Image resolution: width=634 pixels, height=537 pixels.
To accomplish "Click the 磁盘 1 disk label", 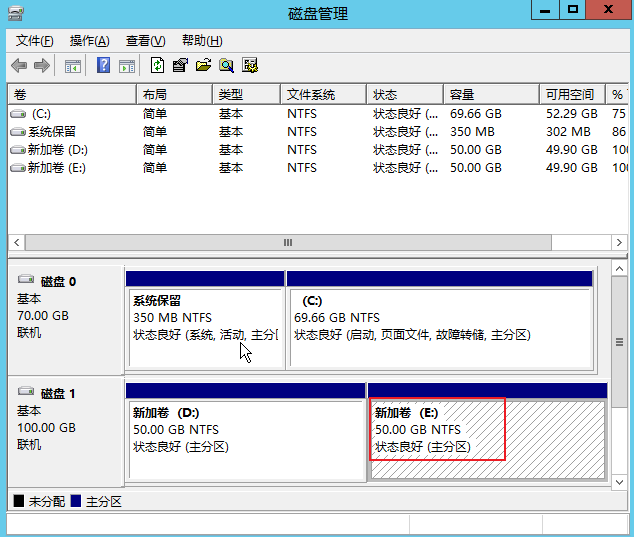I will point(58,394).
